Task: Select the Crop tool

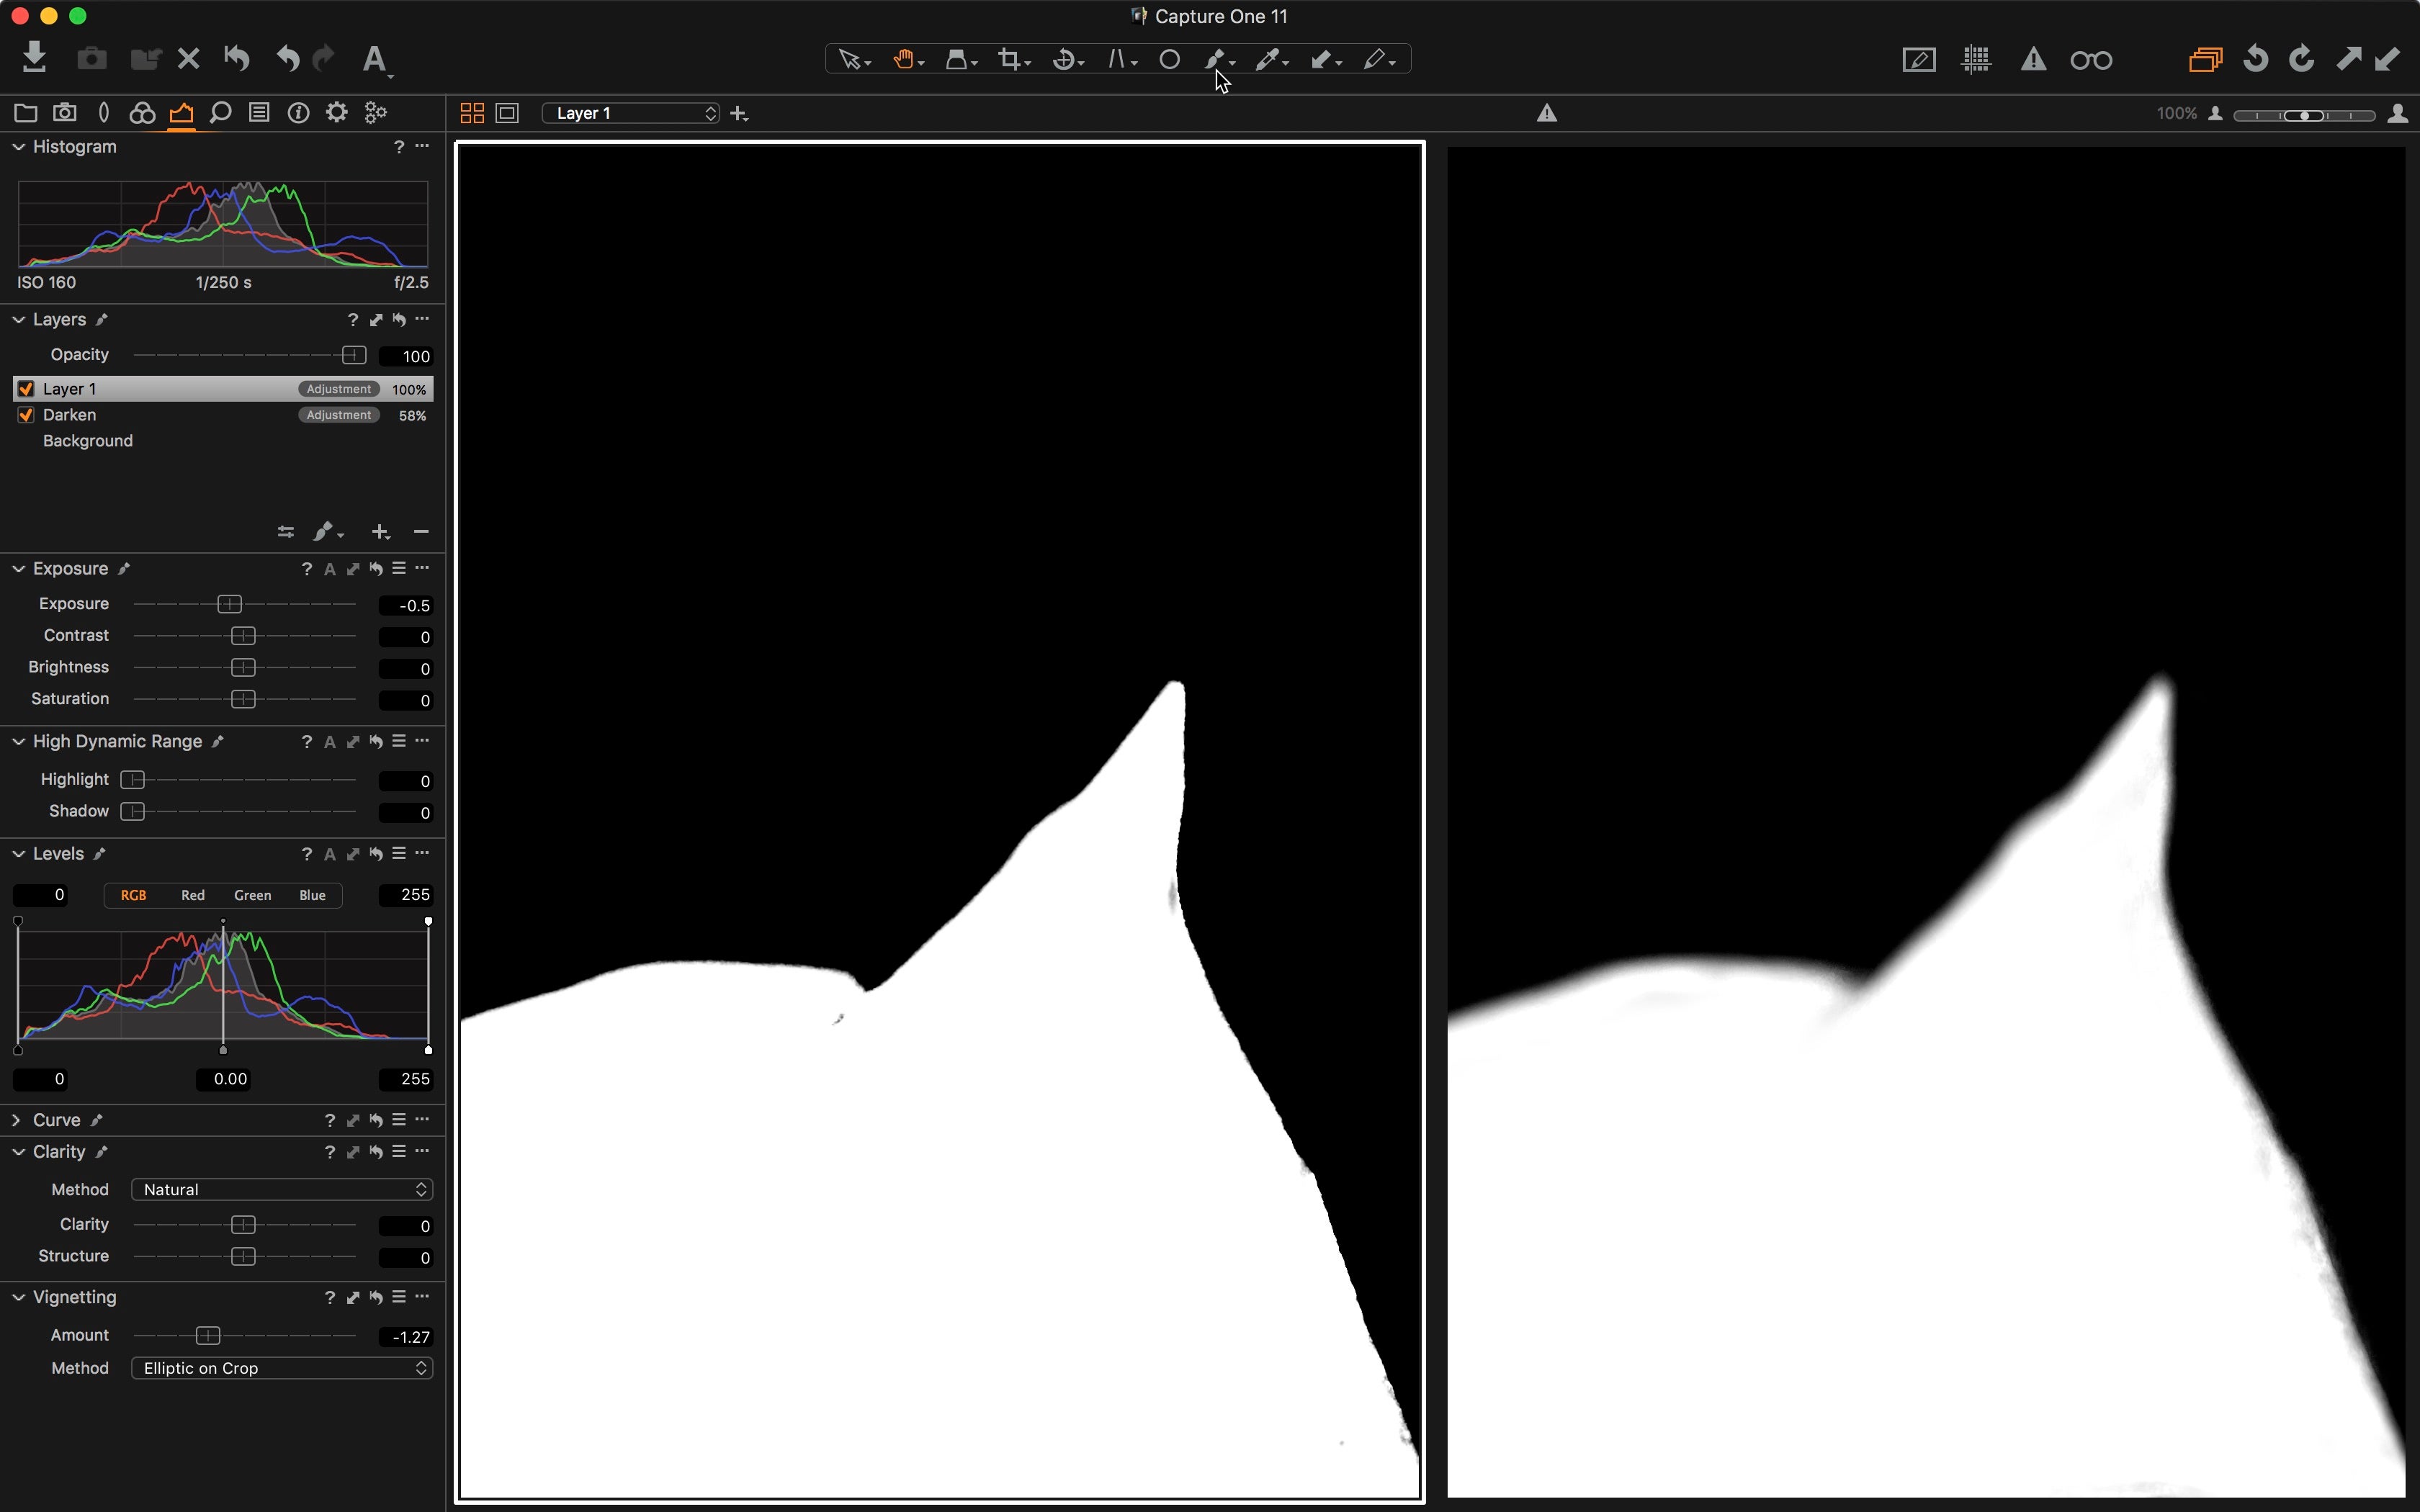Action: click(1013, 60)
